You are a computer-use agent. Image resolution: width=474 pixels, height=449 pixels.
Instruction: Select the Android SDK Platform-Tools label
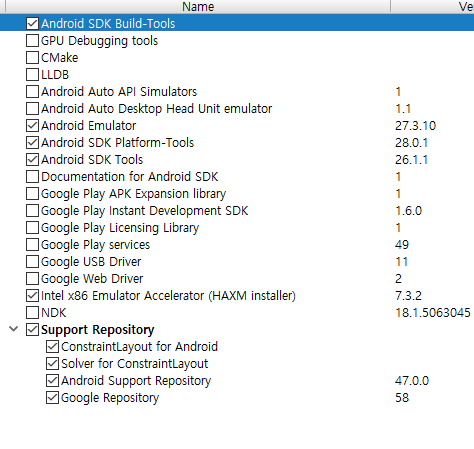click(x=117, y=143)
